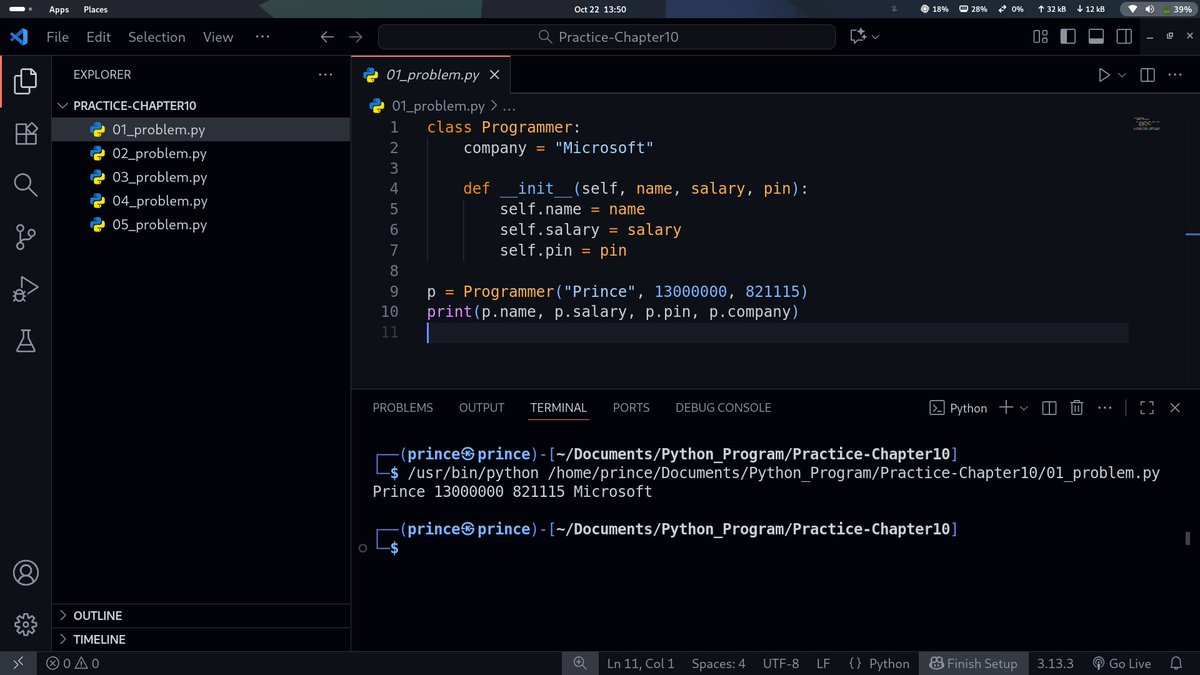
Task: Start Go Live server from the status bar
Action: [1122, 663]
